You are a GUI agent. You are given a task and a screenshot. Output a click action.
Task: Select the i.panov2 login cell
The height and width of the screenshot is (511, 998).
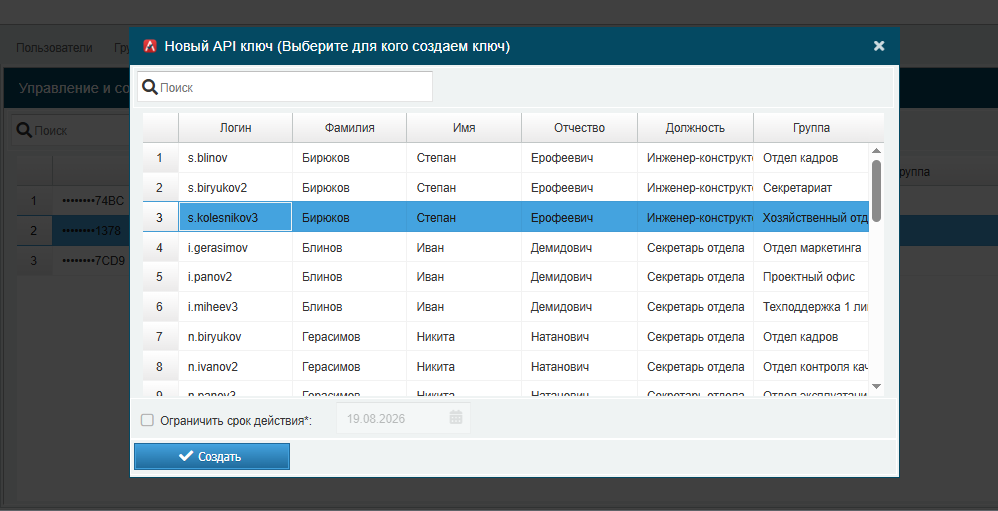[x=235, y=277]
